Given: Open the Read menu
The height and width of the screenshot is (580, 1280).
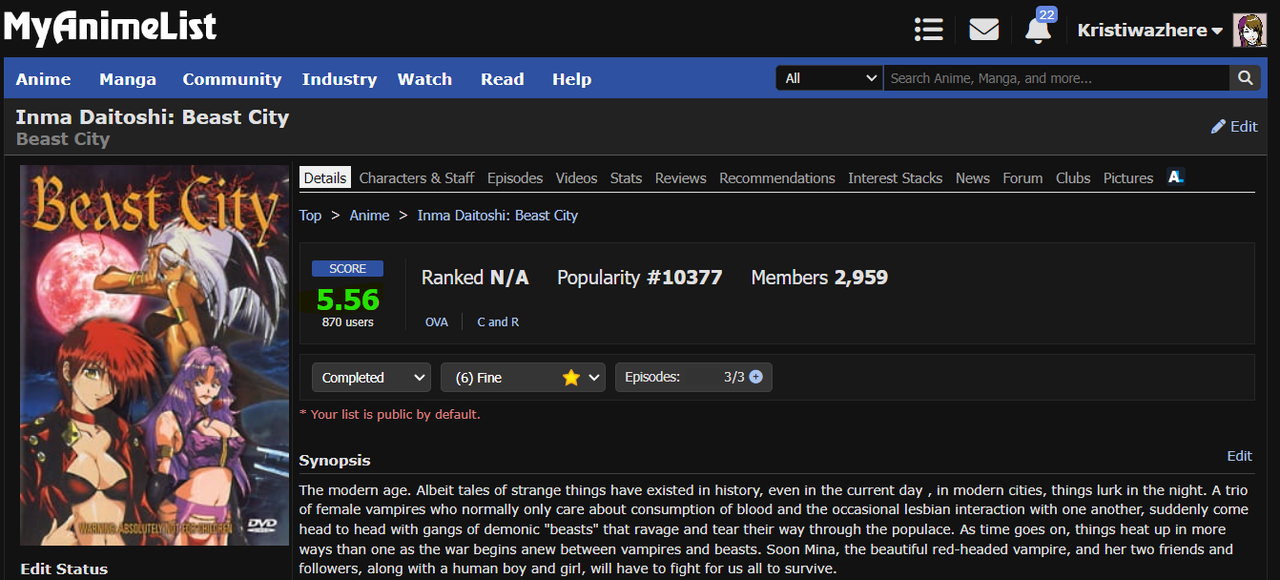Looking at the screenshot, I should click(502, 79).
